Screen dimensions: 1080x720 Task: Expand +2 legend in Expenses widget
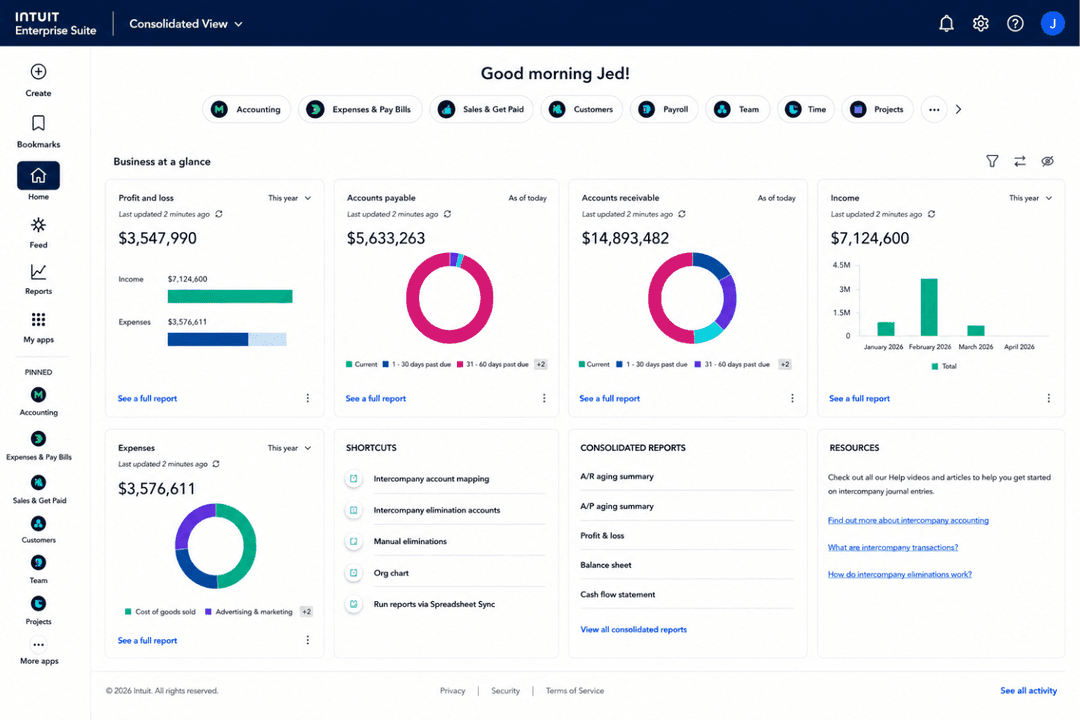(307, 612)
